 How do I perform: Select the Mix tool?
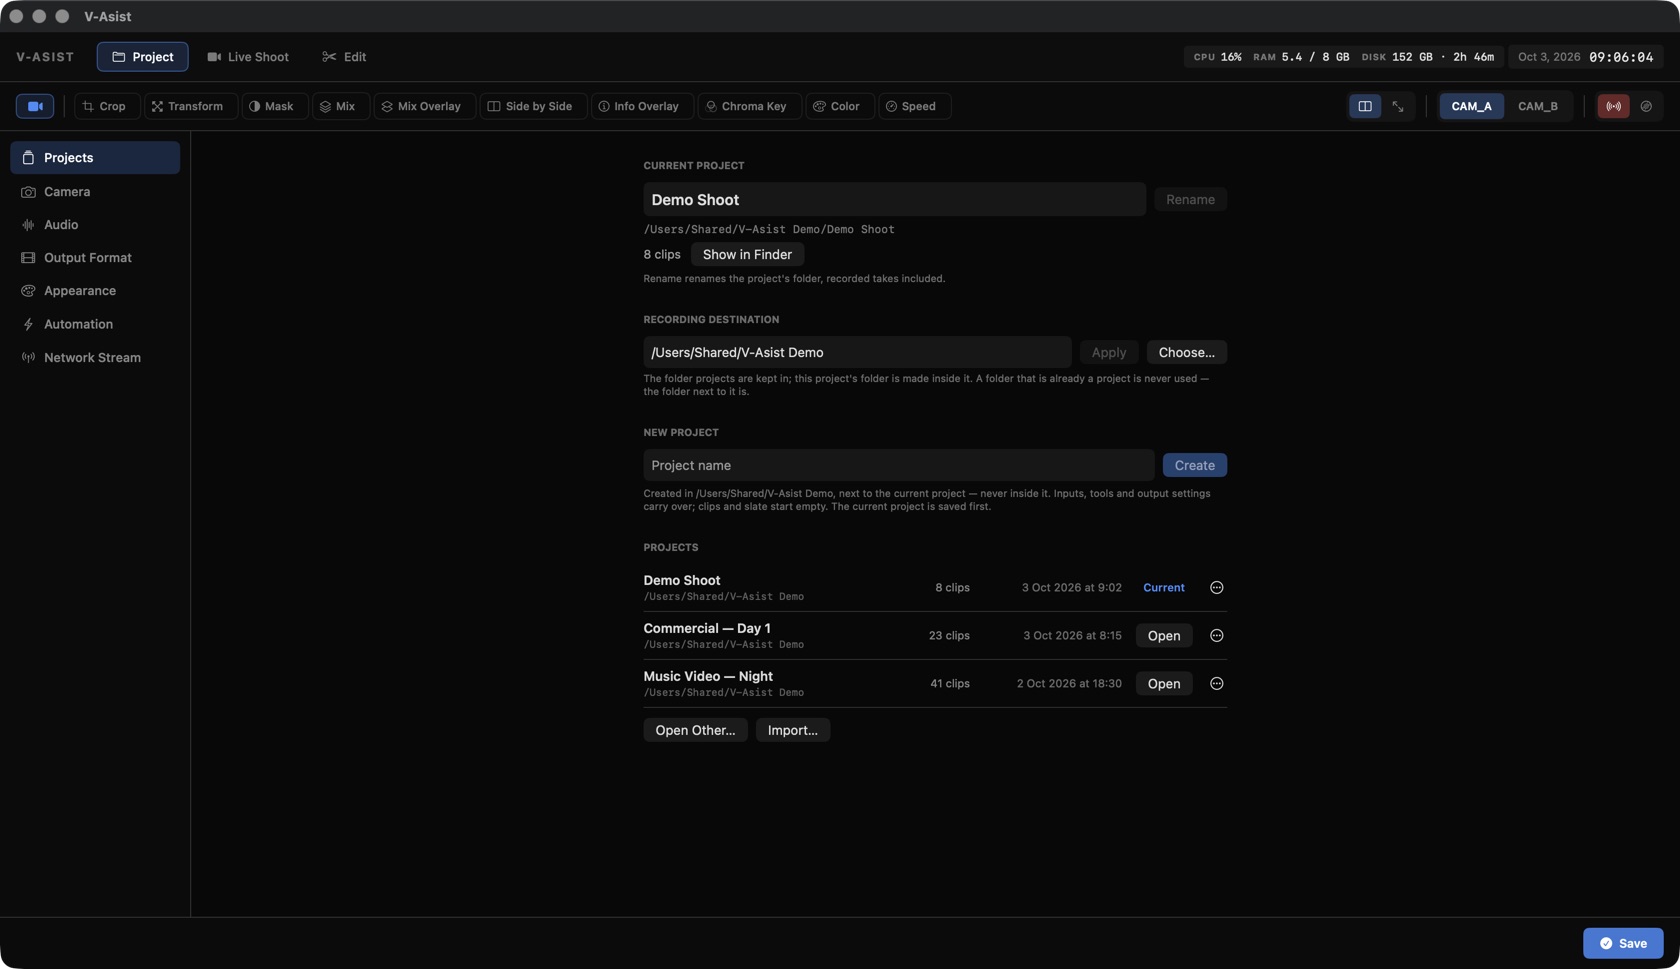(340, 106)
